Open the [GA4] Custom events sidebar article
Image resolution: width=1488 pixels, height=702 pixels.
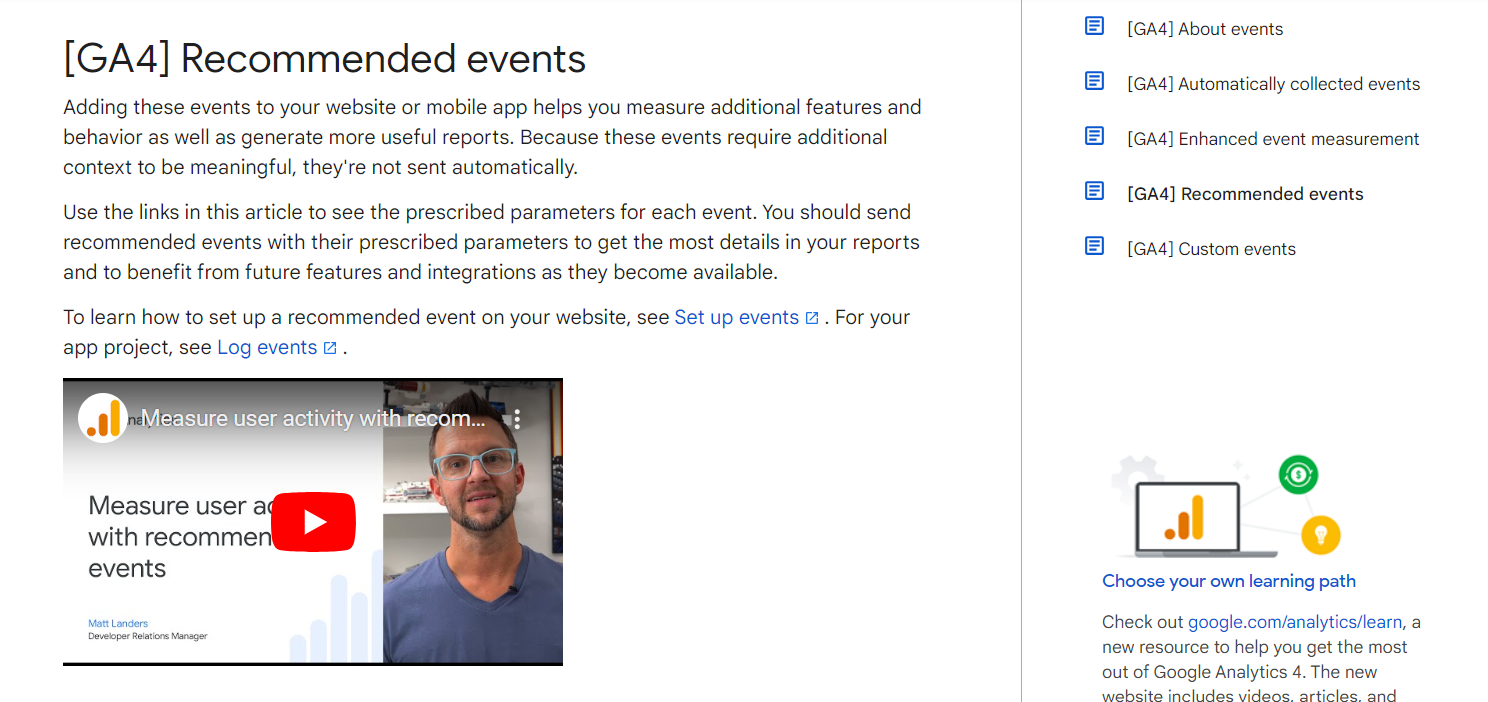(1211, 248)
